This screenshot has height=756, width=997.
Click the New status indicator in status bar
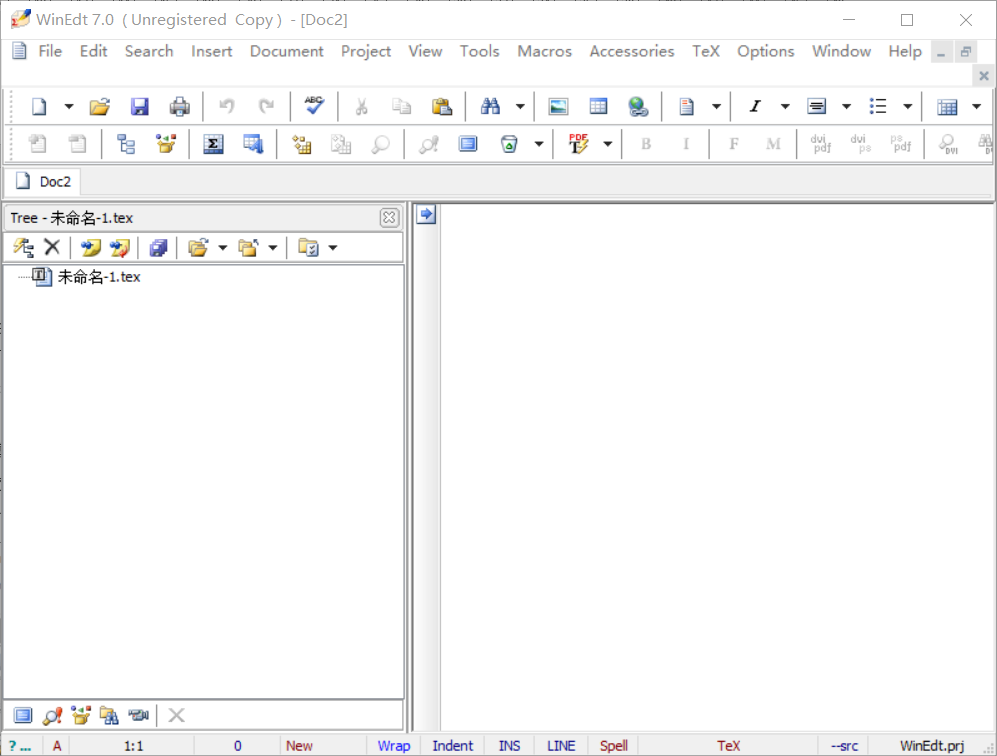[x=299, y=745]
